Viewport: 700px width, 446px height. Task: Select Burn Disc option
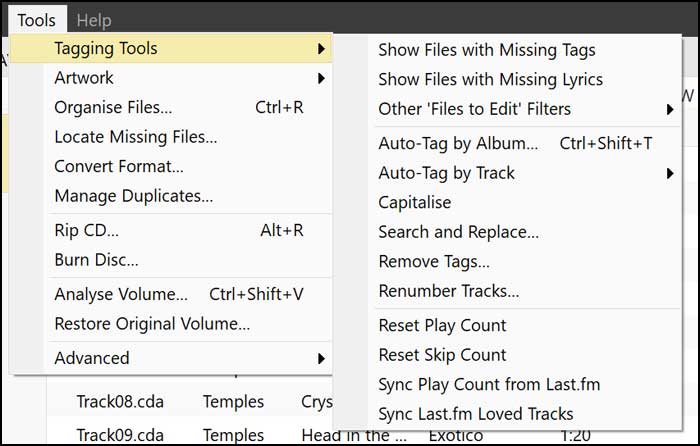tap(96, 260)
